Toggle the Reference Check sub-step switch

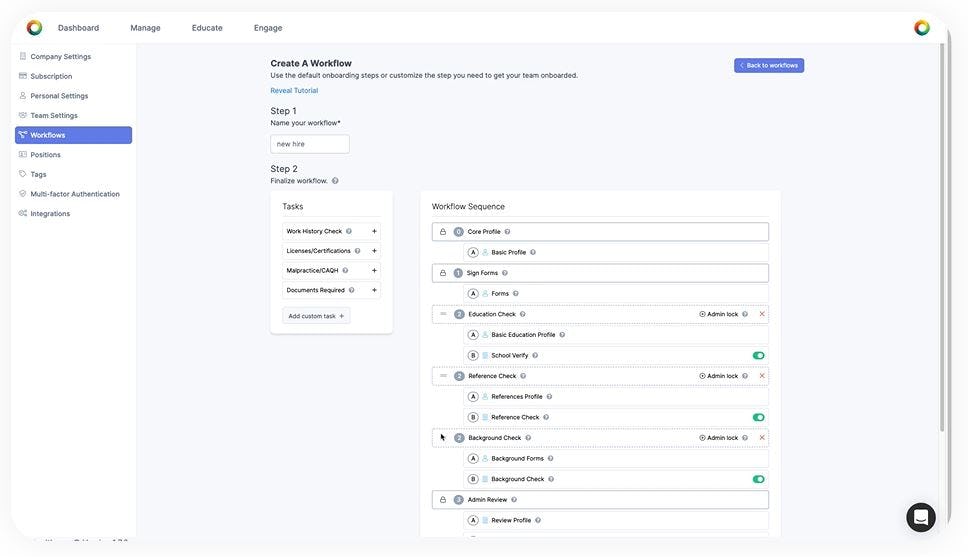pyautogui.click(x=759, y=417)
